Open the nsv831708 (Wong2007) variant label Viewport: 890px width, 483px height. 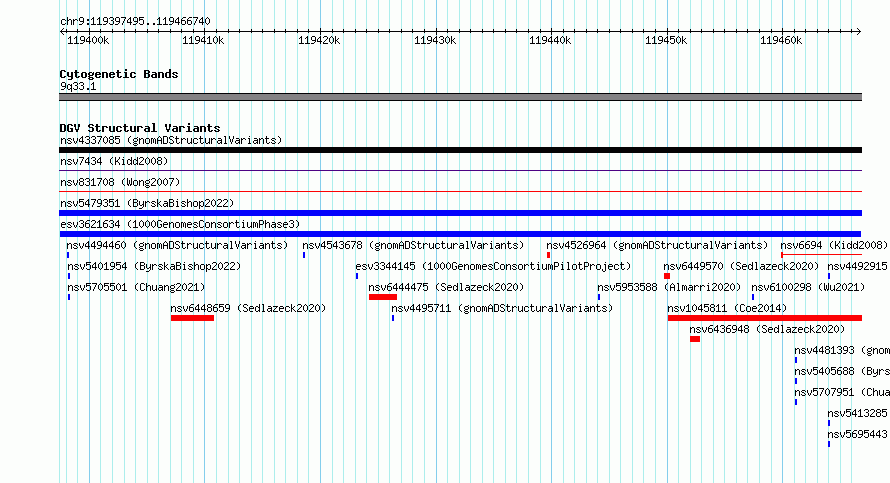(x=120, y=182)
